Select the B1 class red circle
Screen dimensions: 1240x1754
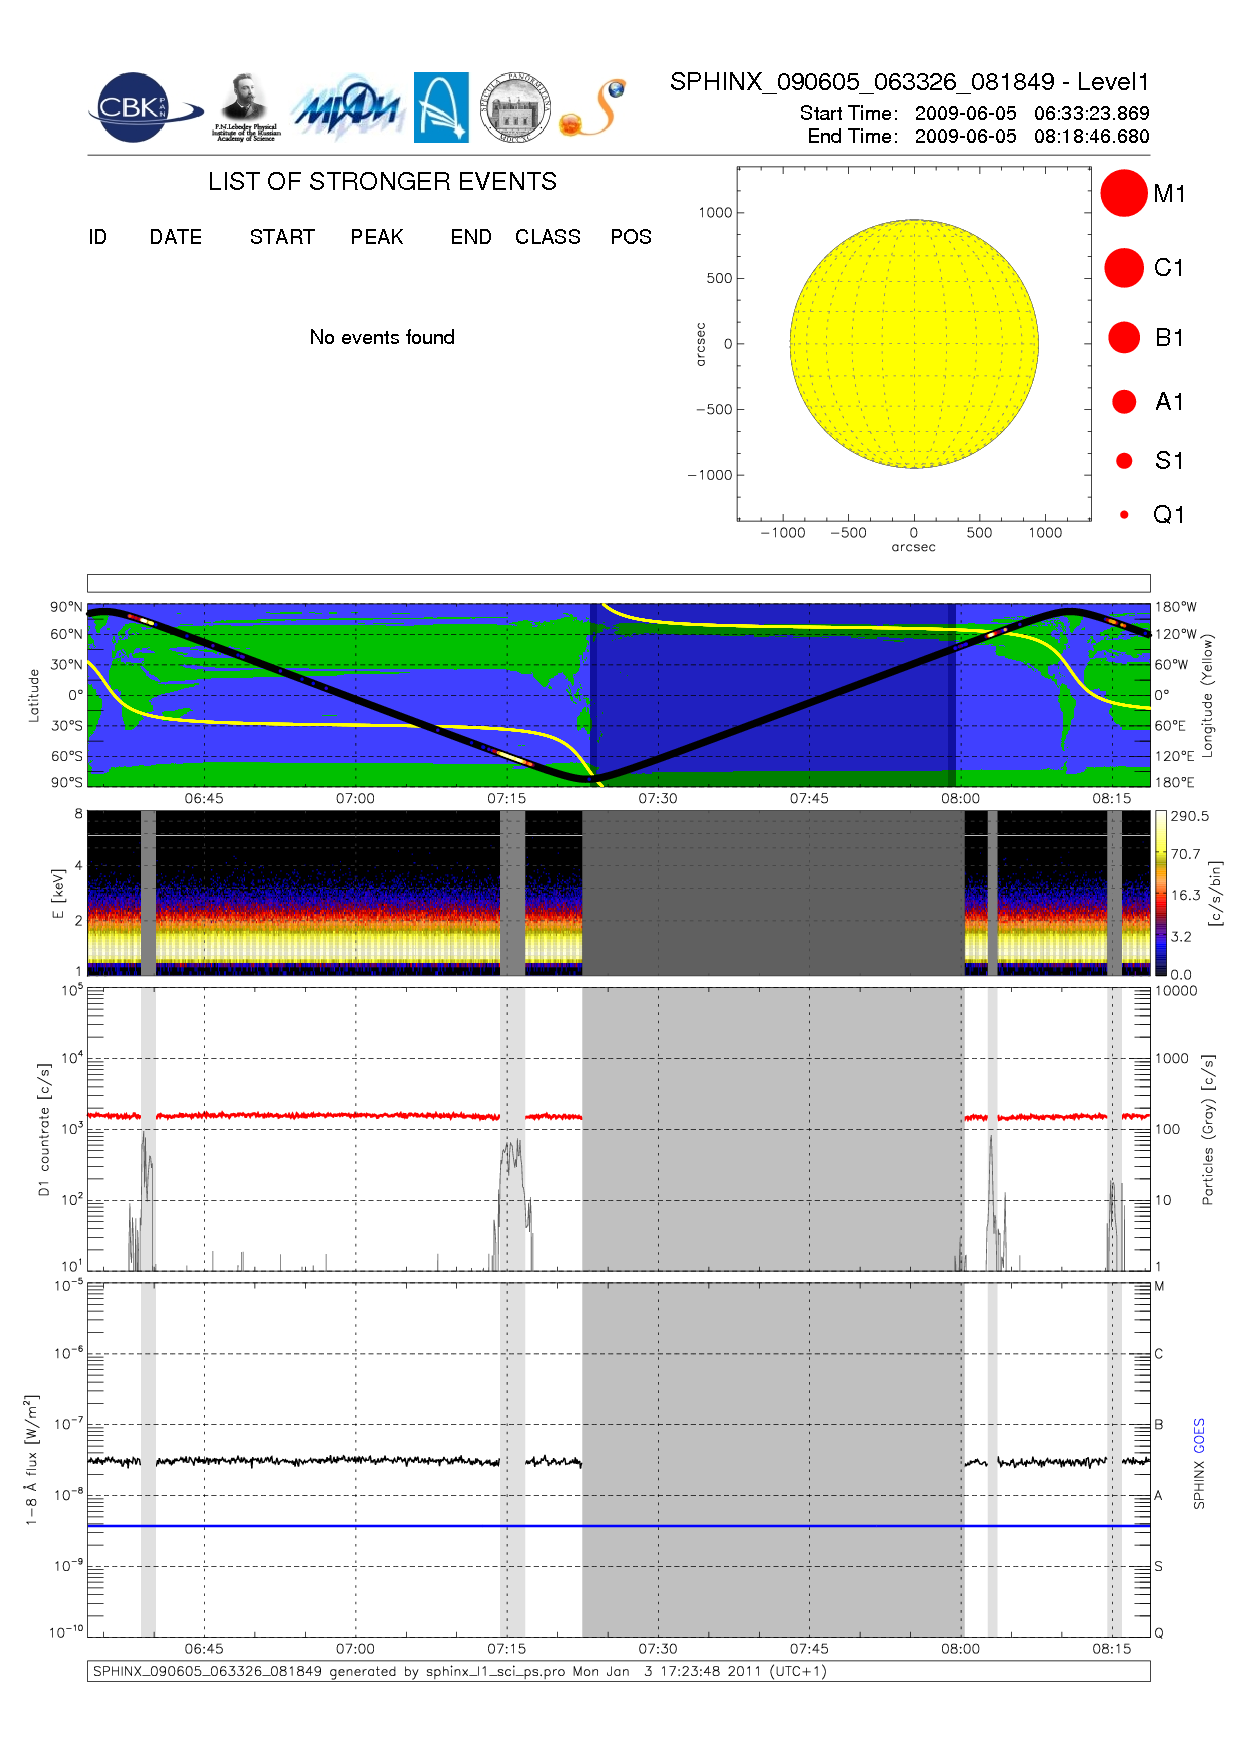point(1124,338)
